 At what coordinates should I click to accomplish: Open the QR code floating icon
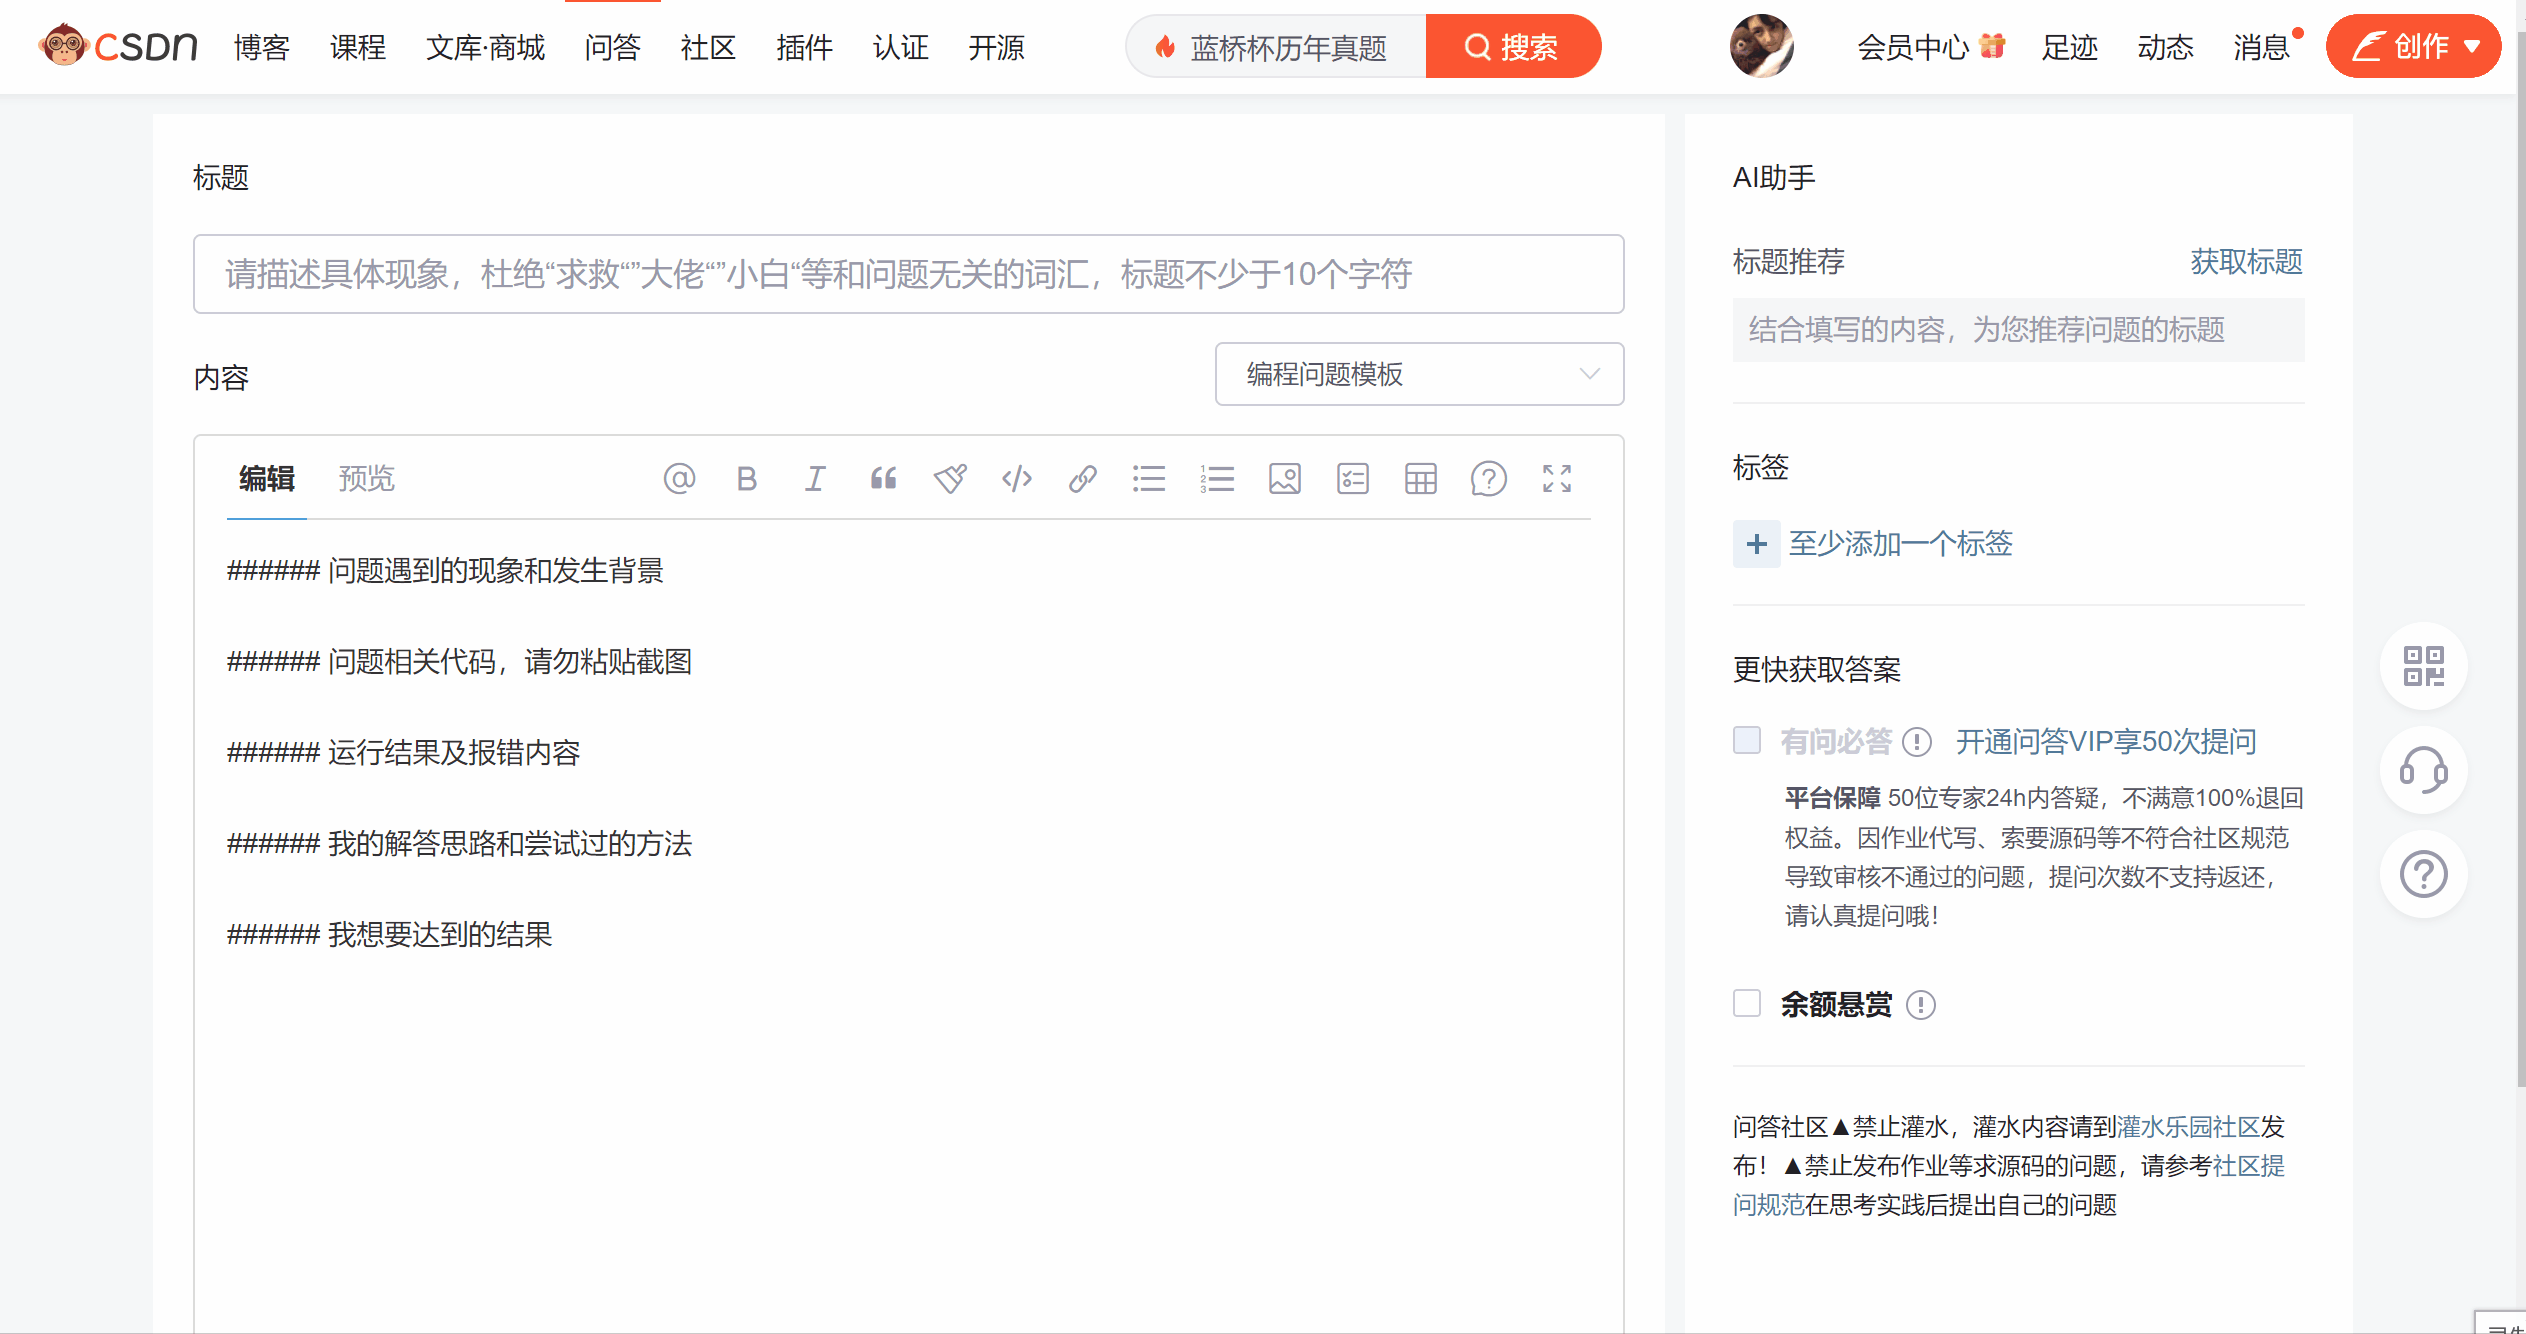(2423, 666)
